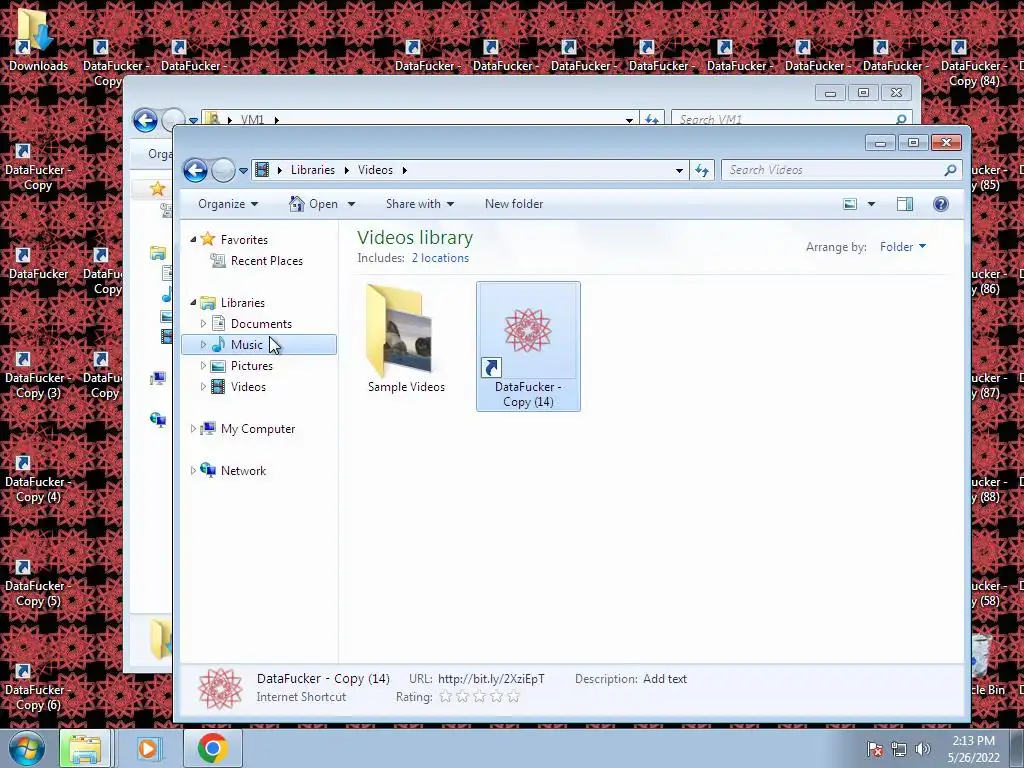This screenshot has height=768, width=1024.
Task: Select Documents library
Action: tap(261, 323)
